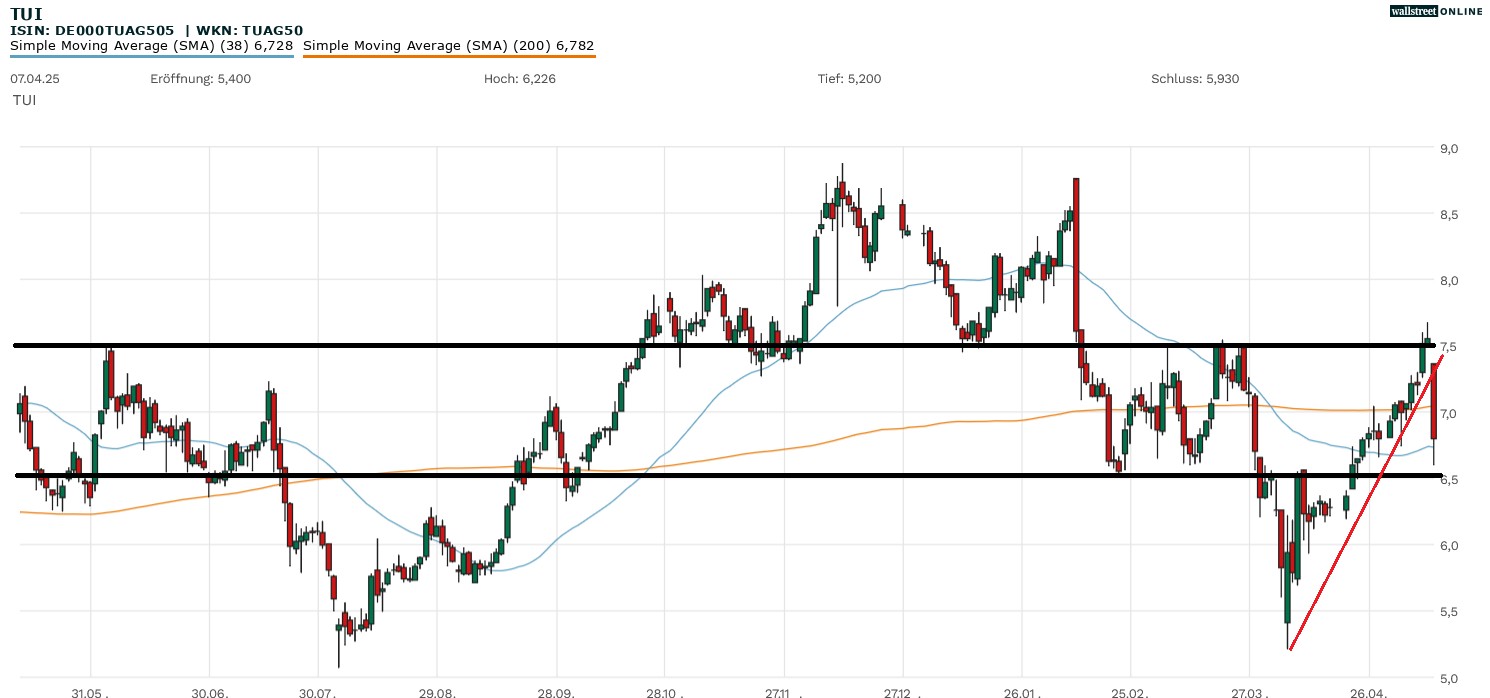The height and width of the screenshot is (698, 1490).
Task: Click the blue underline below SMA (38)
Action: click(x=151, y=56)
